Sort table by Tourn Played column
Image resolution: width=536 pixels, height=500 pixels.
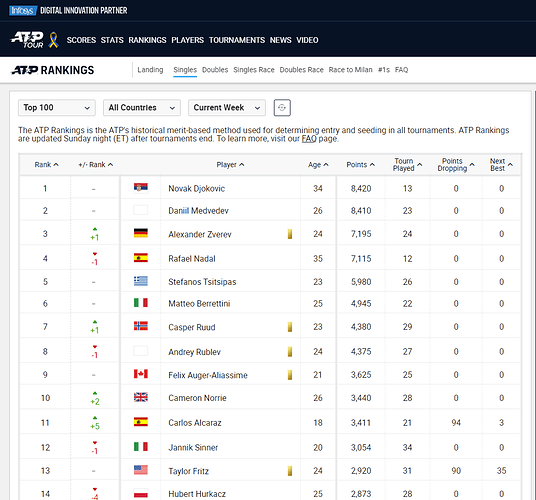(x=407, y=165)
